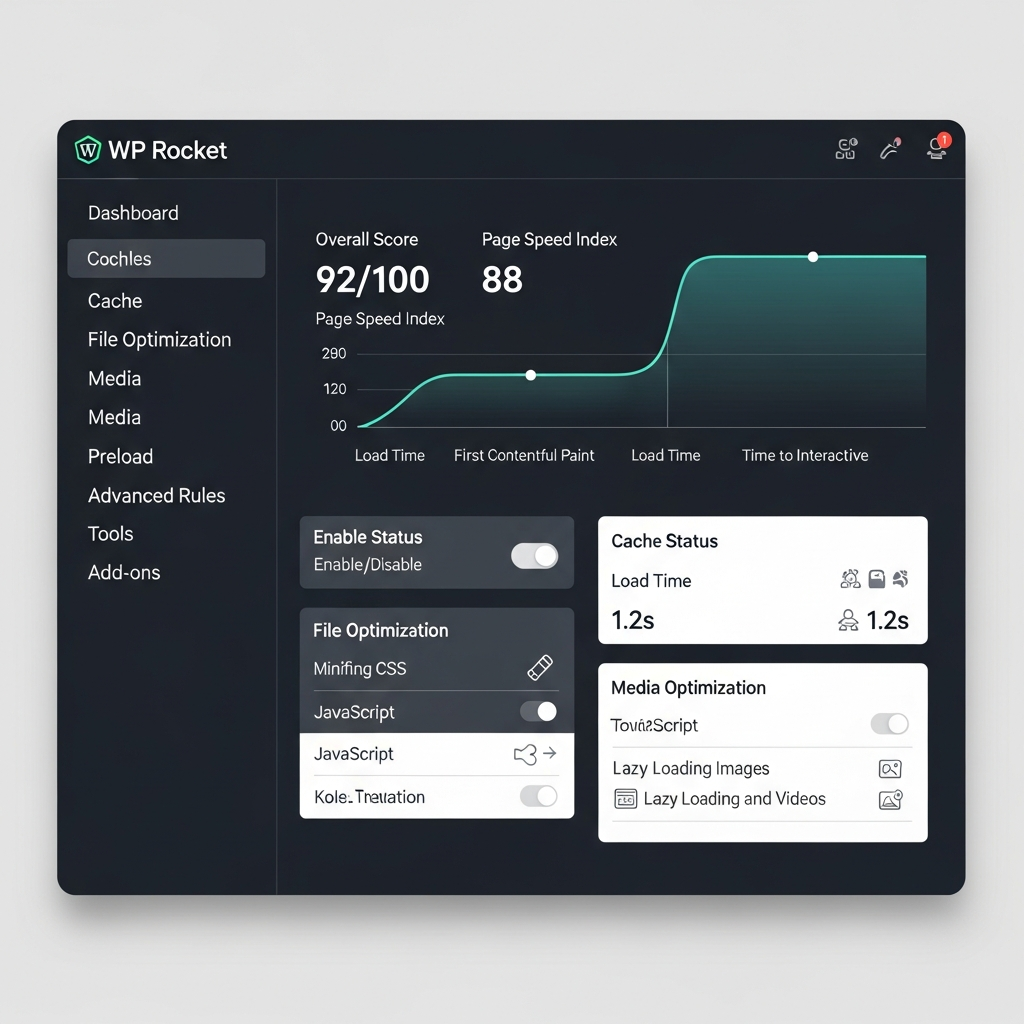Open the Add-ons sidebar link
This screenshot has height=1024, width=1024.
point(124,573)
